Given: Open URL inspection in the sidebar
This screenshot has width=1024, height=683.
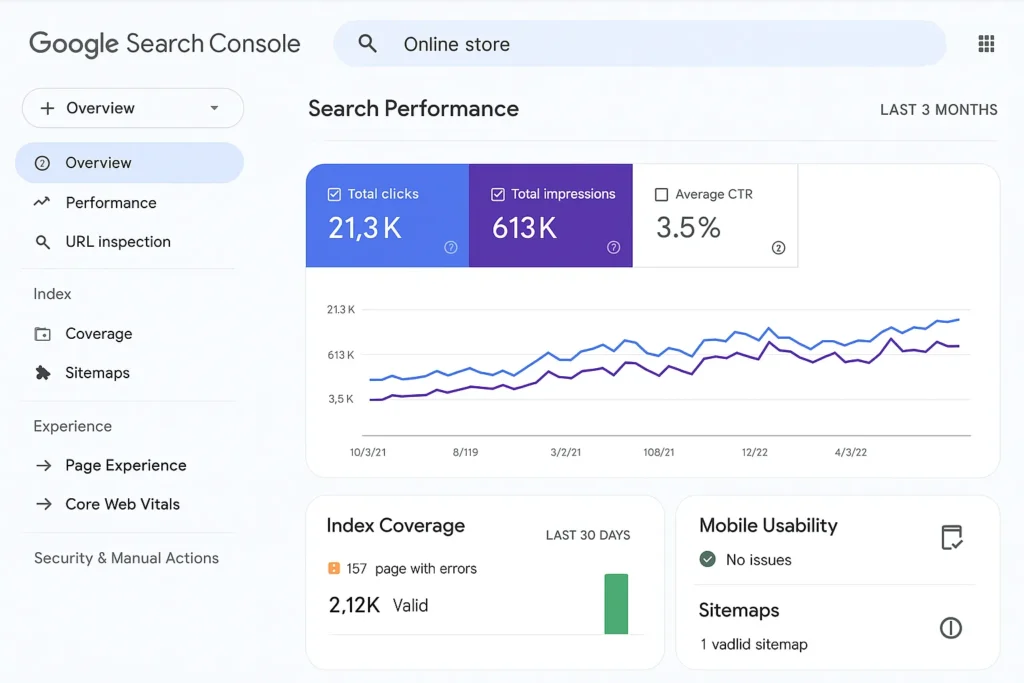Looking at the screenshot, I should click(x=118, y=242).
